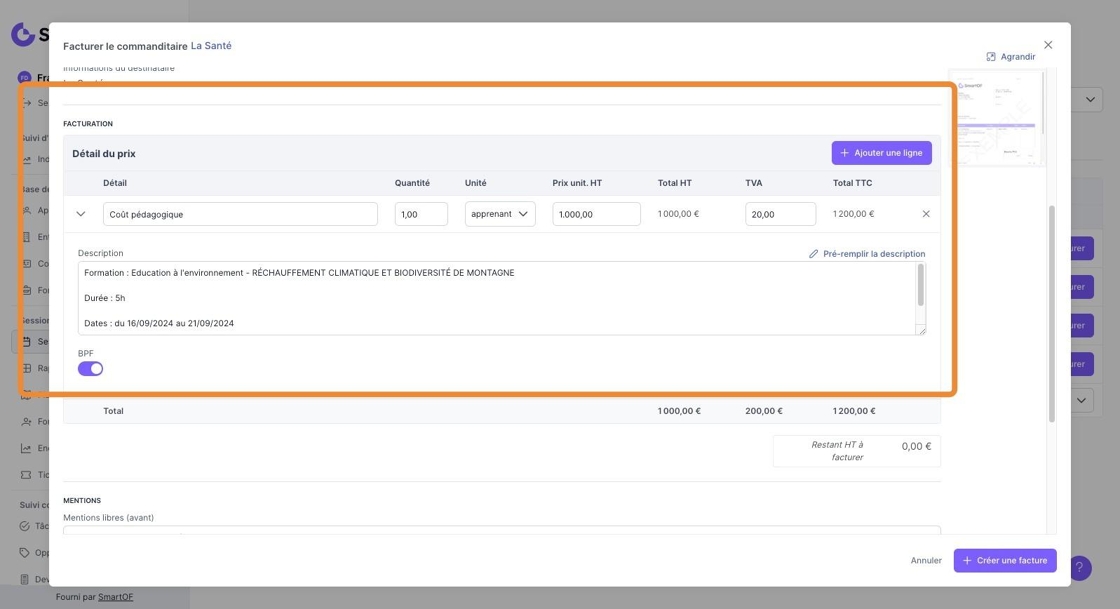Open the help question mark bubble
The image size is (1120, 609).
(1079, 568)
